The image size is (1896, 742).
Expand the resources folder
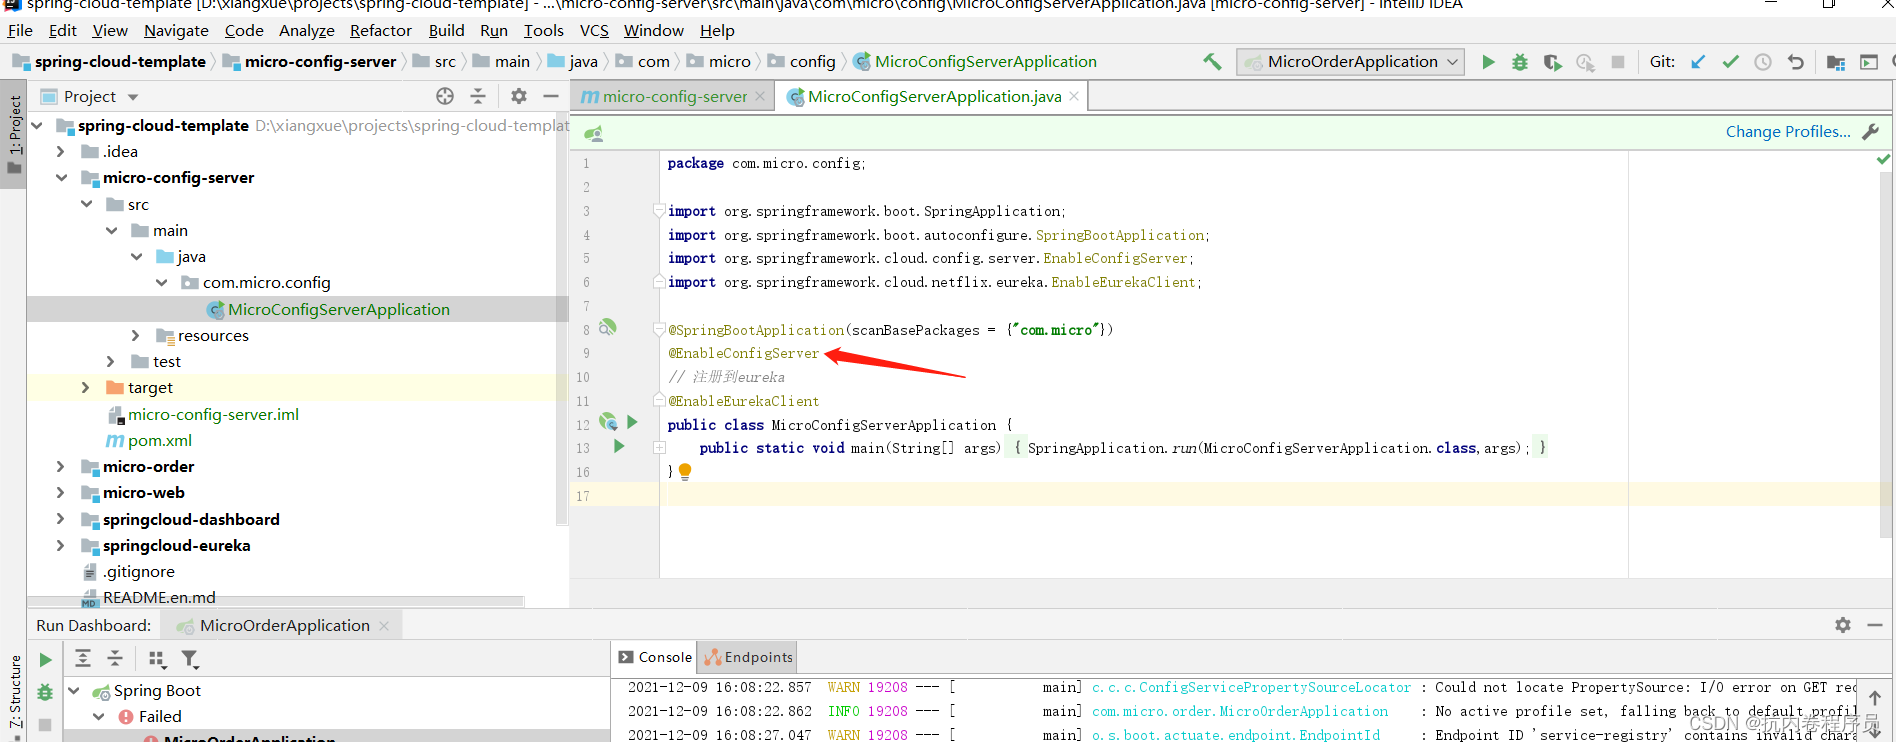(136, 335)
